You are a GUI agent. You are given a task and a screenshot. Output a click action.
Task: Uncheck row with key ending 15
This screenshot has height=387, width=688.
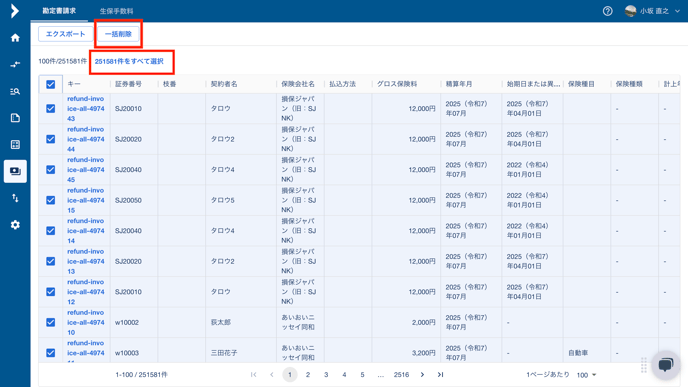(50, 200)
